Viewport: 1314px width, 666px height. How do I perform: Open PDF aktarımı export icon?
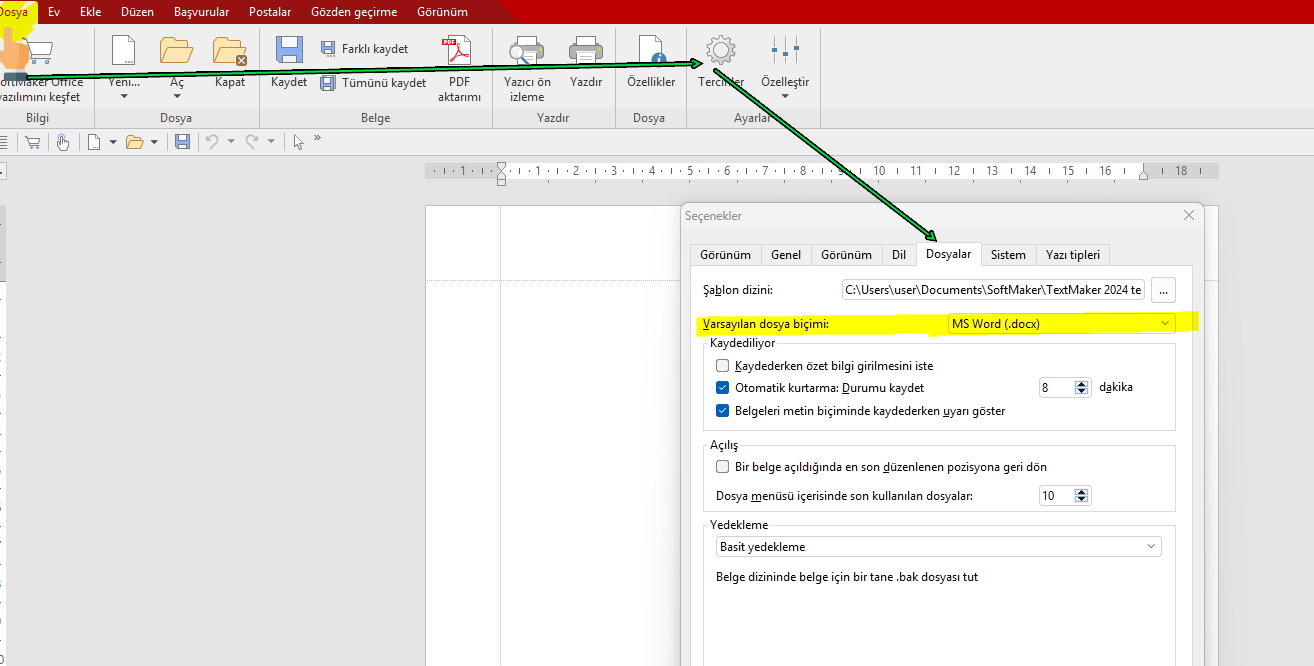coord(458,52)
